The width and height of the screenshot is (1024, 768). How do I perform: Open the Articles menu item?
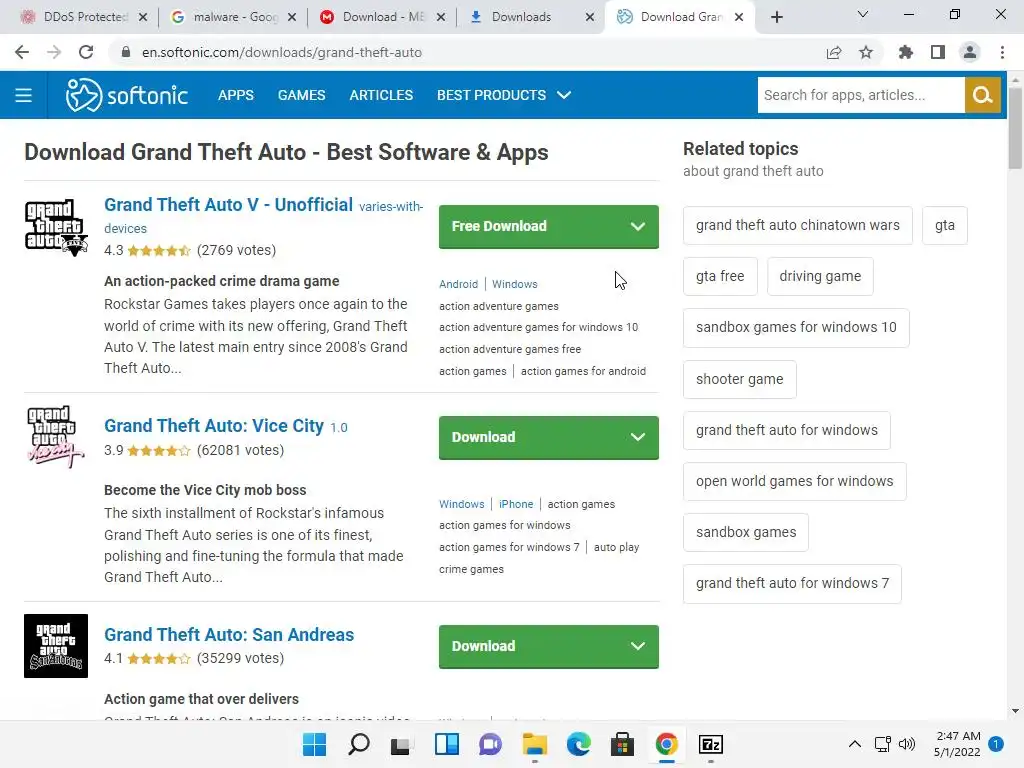tap(381, 95)
